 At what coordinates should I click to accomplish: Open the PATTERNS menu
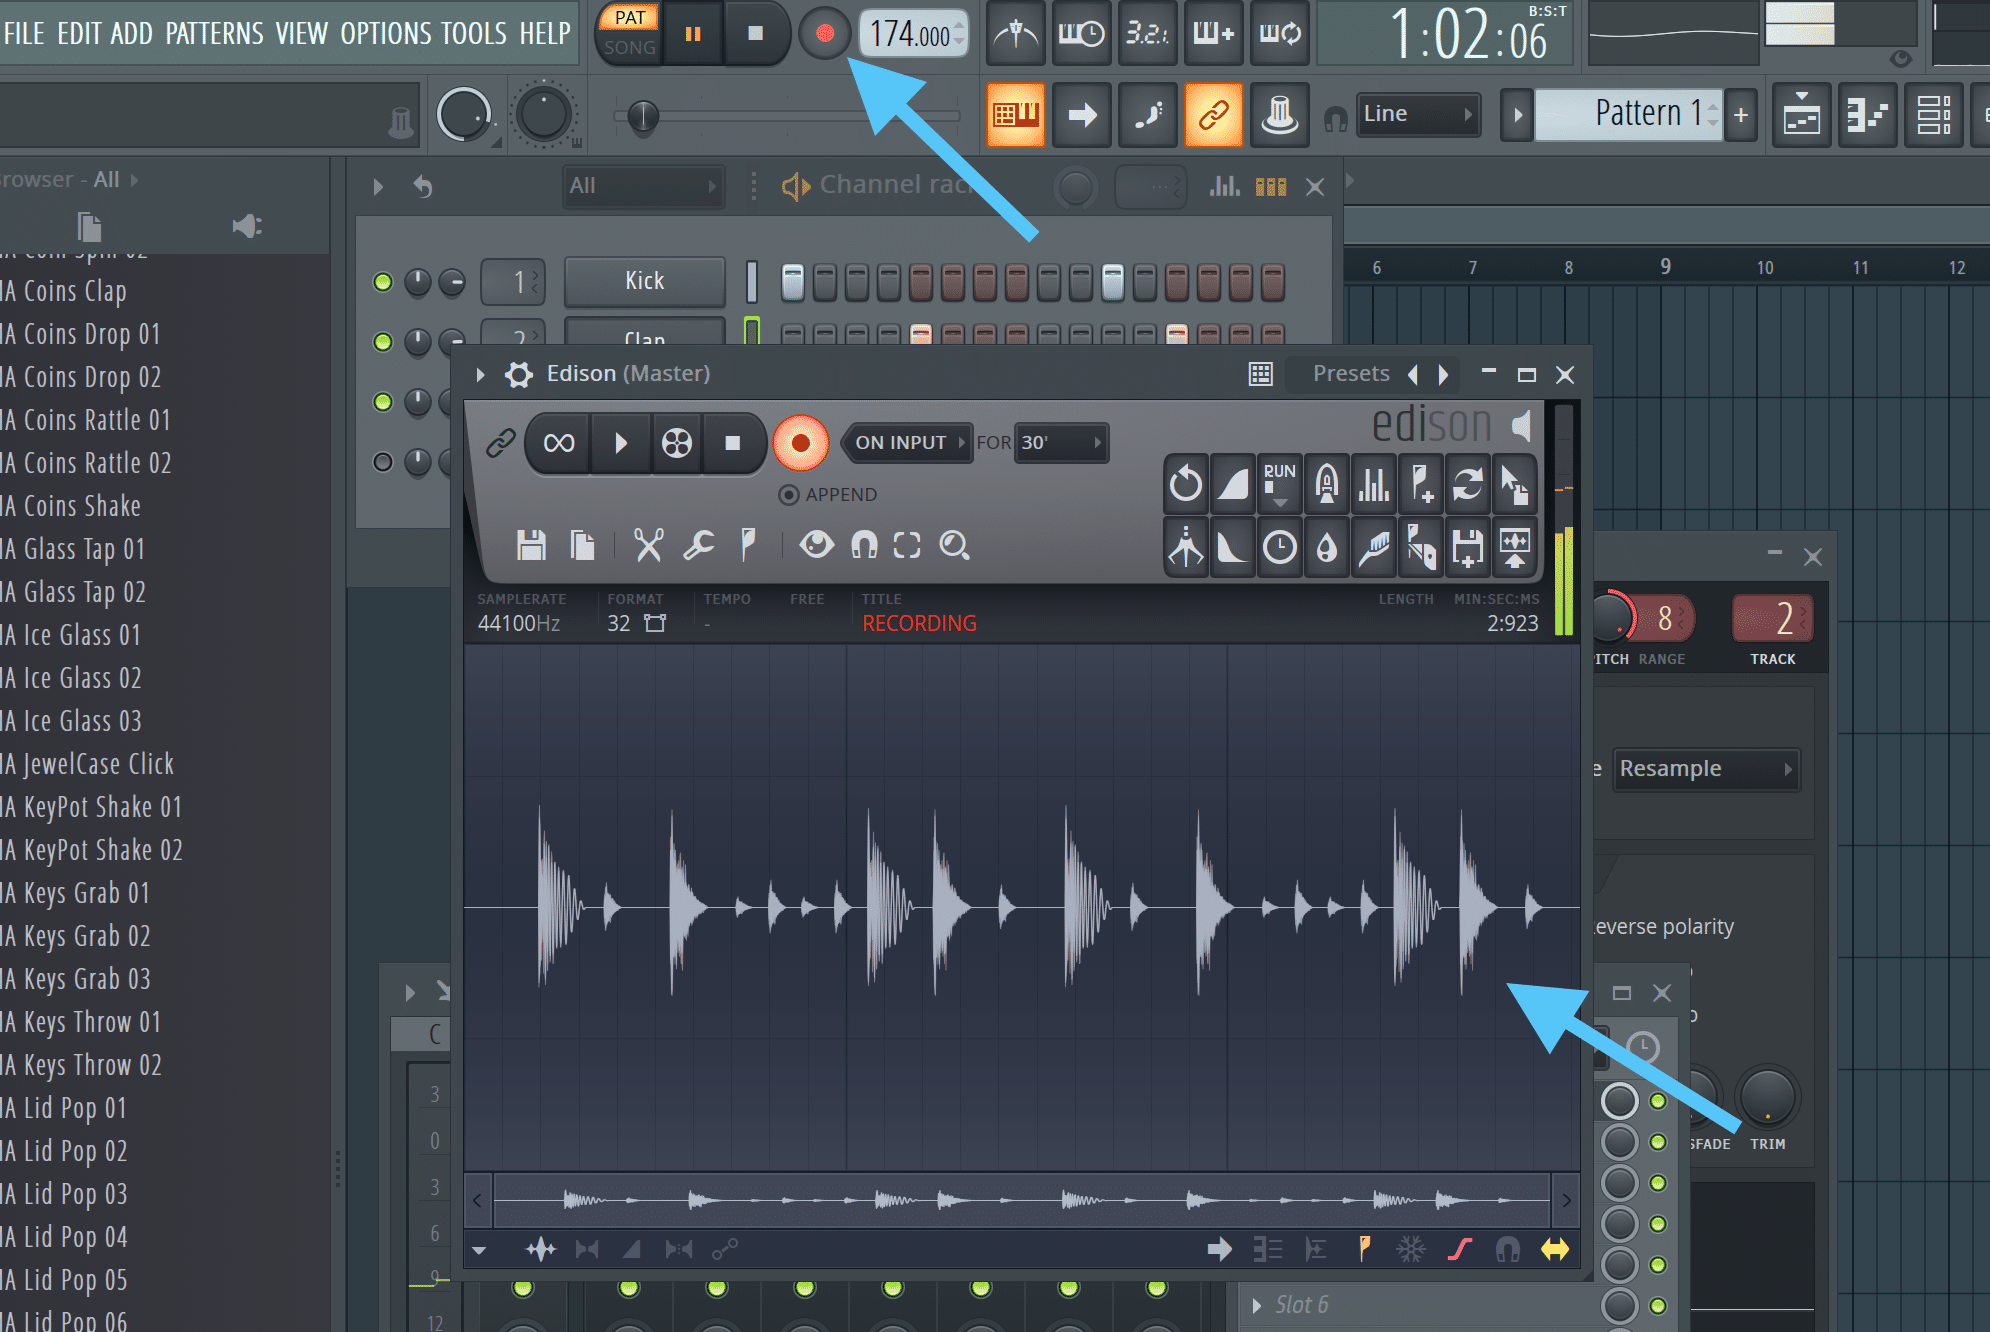(x=214, y=33)
